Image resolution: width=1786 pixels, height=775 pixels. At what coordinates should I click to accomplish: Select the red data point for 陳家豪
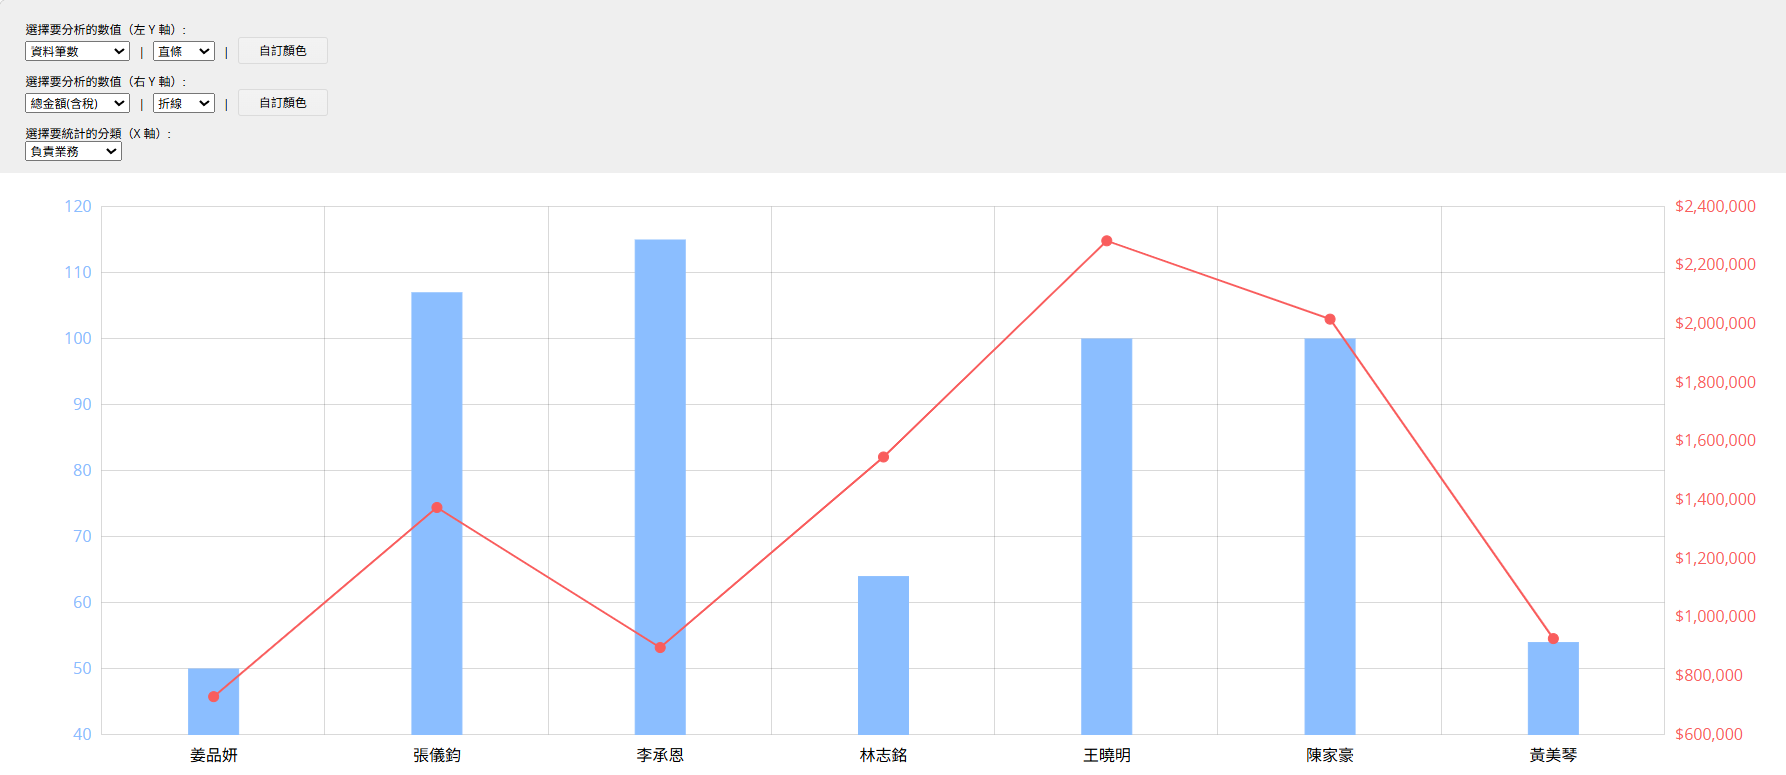[x=1330, y=319]
